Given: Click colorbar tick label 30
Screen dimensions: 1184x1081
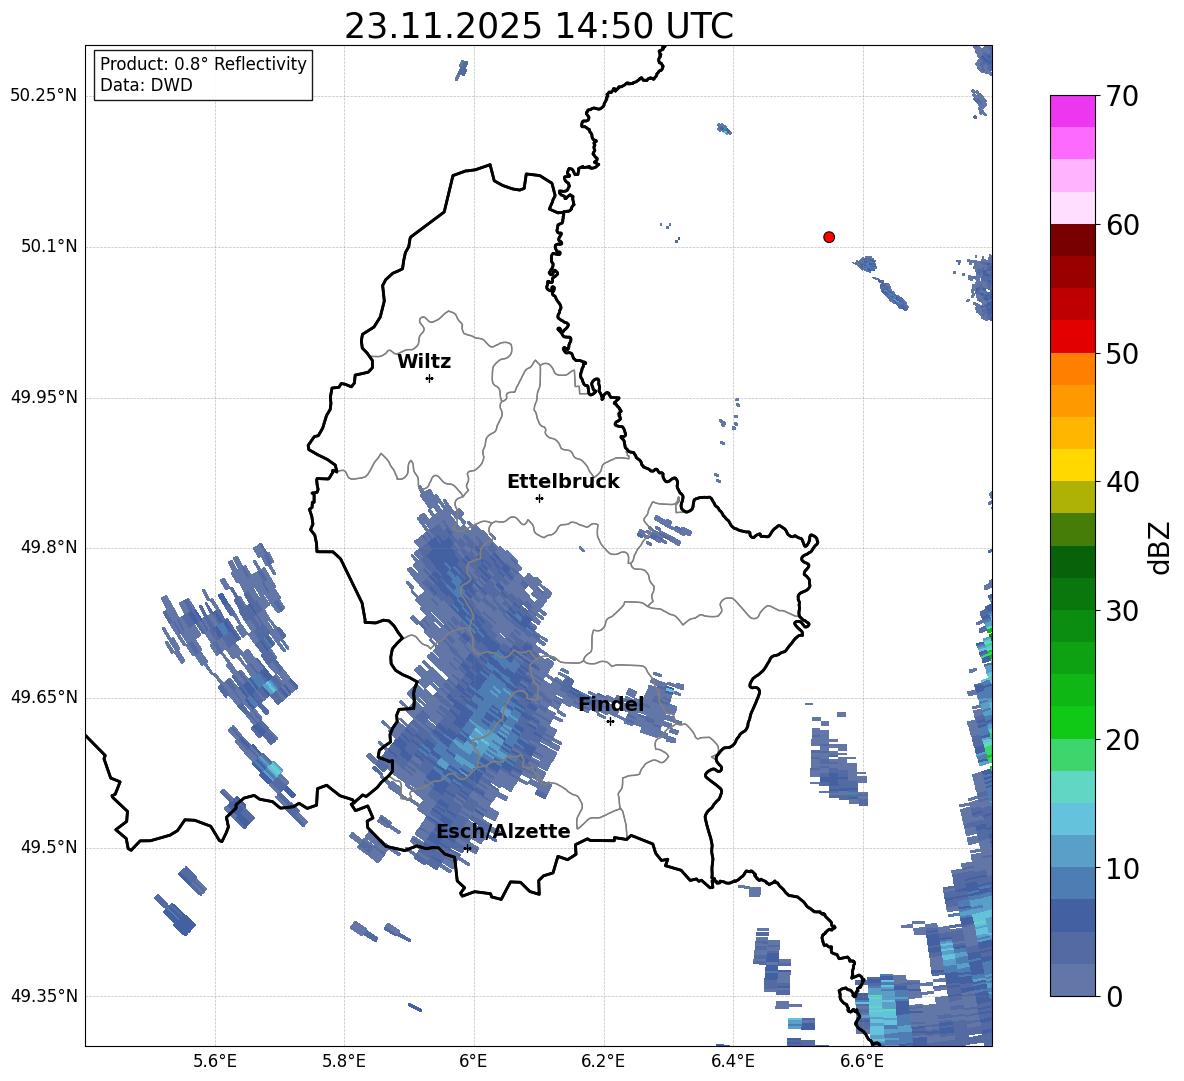Looking at the screenshot, I should point(1122,611).
